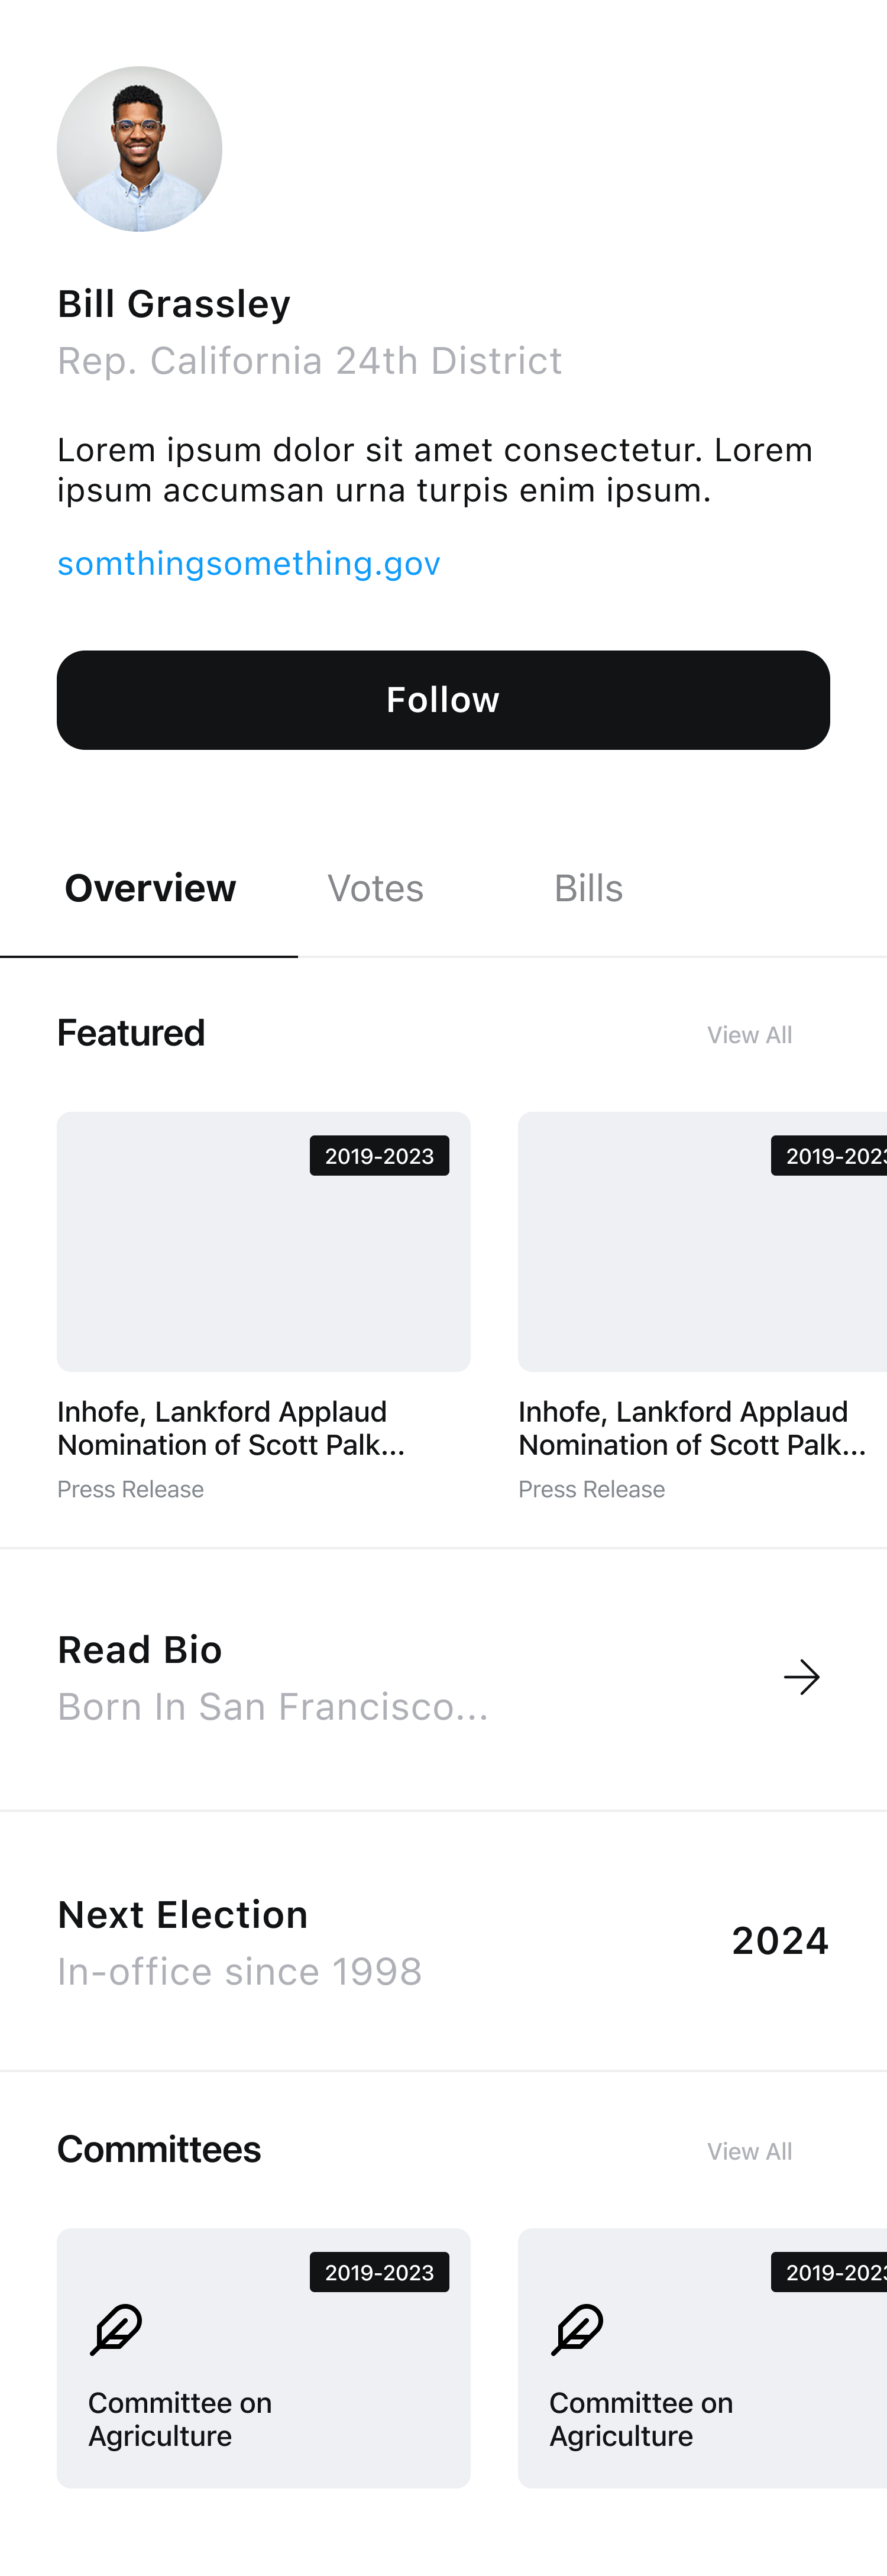Click feather icon on second Committee card
This screenshot has width=887, height=2576.
click(x=577, y=2329)
